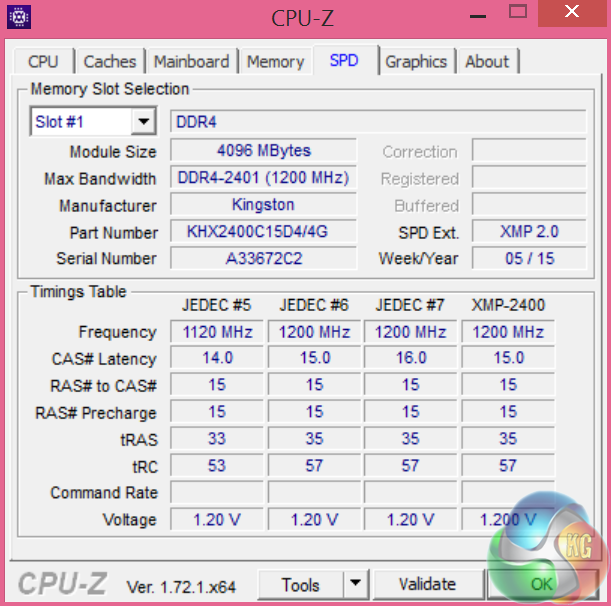
Task: Switch to the CPU tab
Action: 43,62
